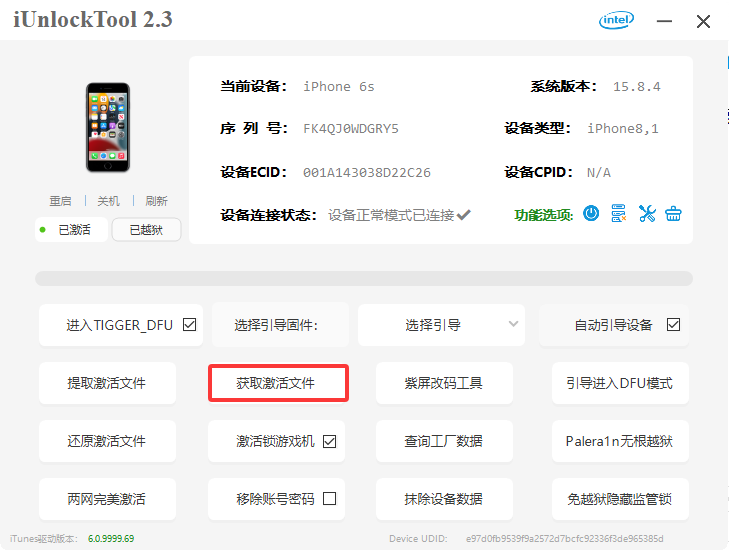Click the 关机 shutdown link
This screenshot has width=729, height=551.
108,201
